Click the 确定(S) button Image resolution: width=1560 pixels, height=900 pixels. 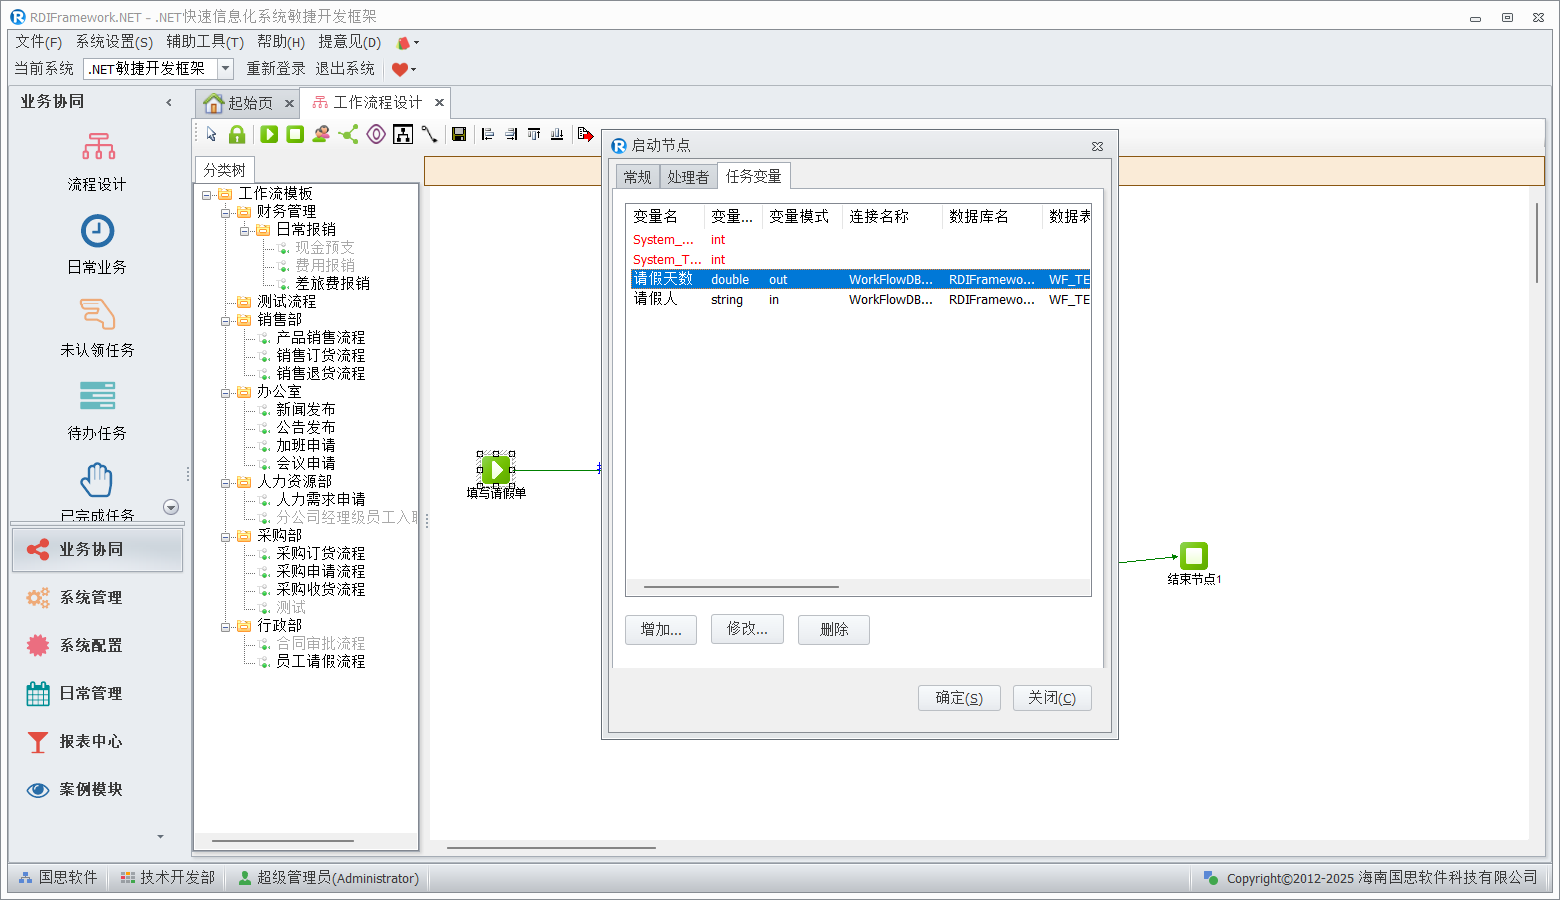(x=959, y=698)
